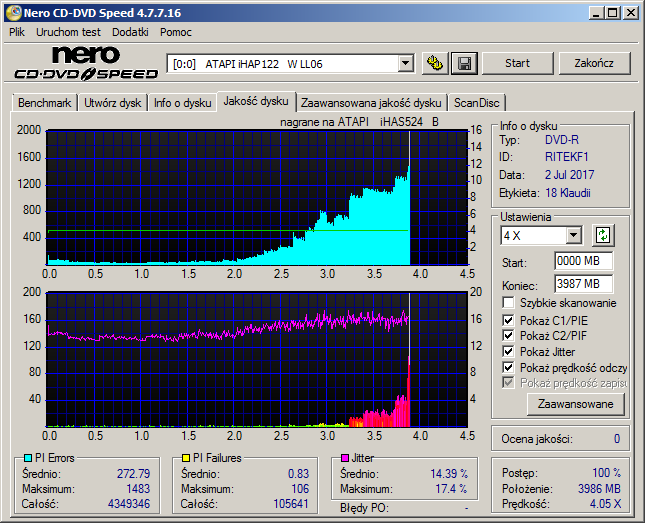Click the Koniec field showing 3987 MB

click(583, 284)
